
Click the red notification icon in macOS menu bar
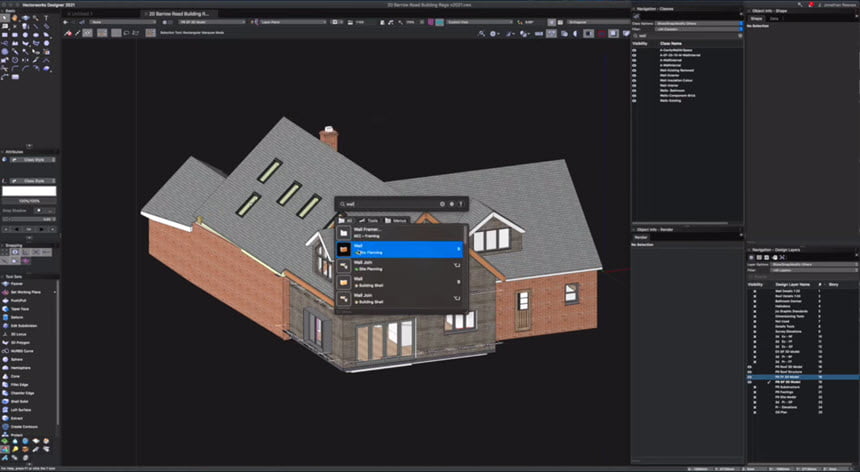[x=811, y=4]
